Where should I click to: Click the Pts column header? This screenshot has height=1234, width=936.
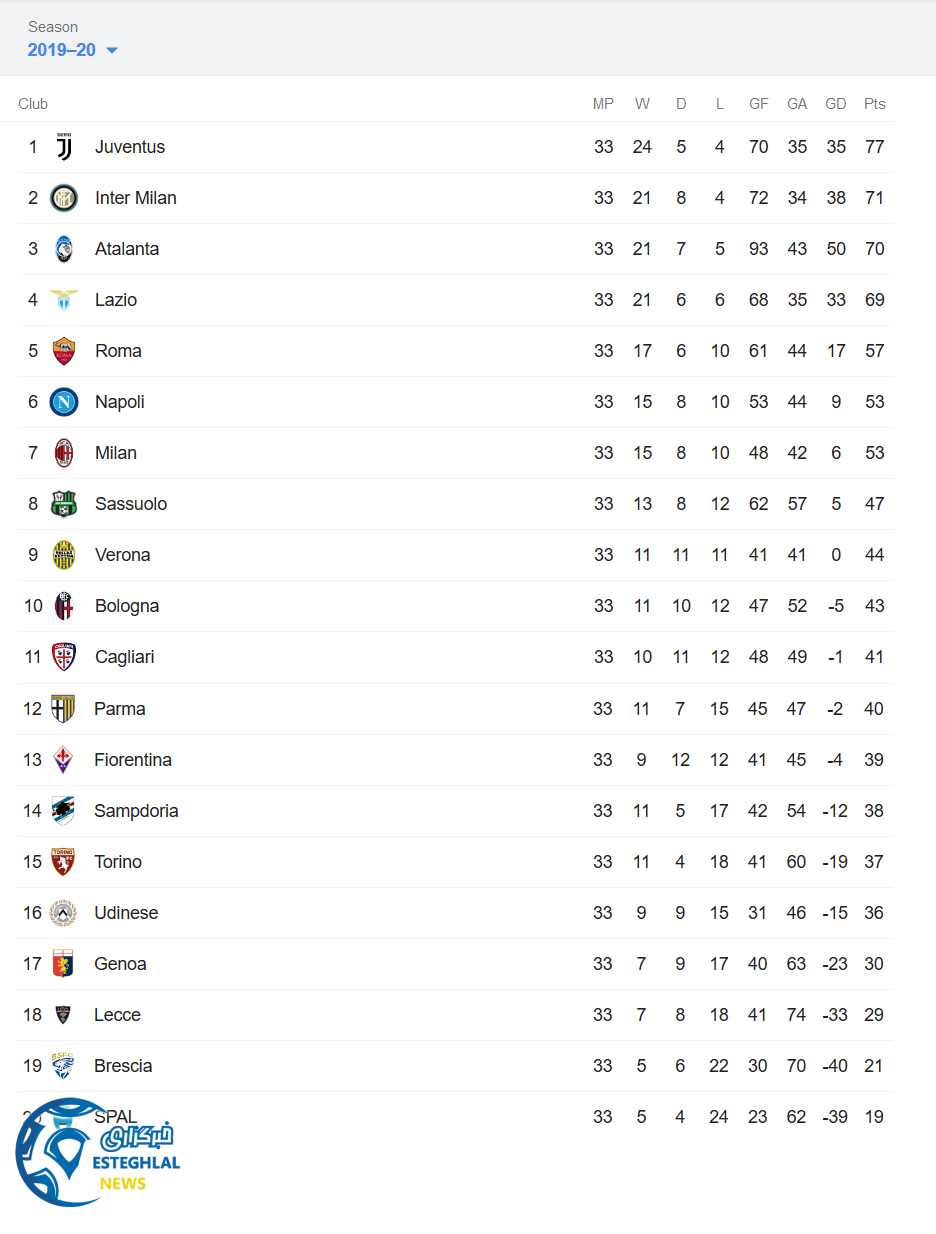875,104
